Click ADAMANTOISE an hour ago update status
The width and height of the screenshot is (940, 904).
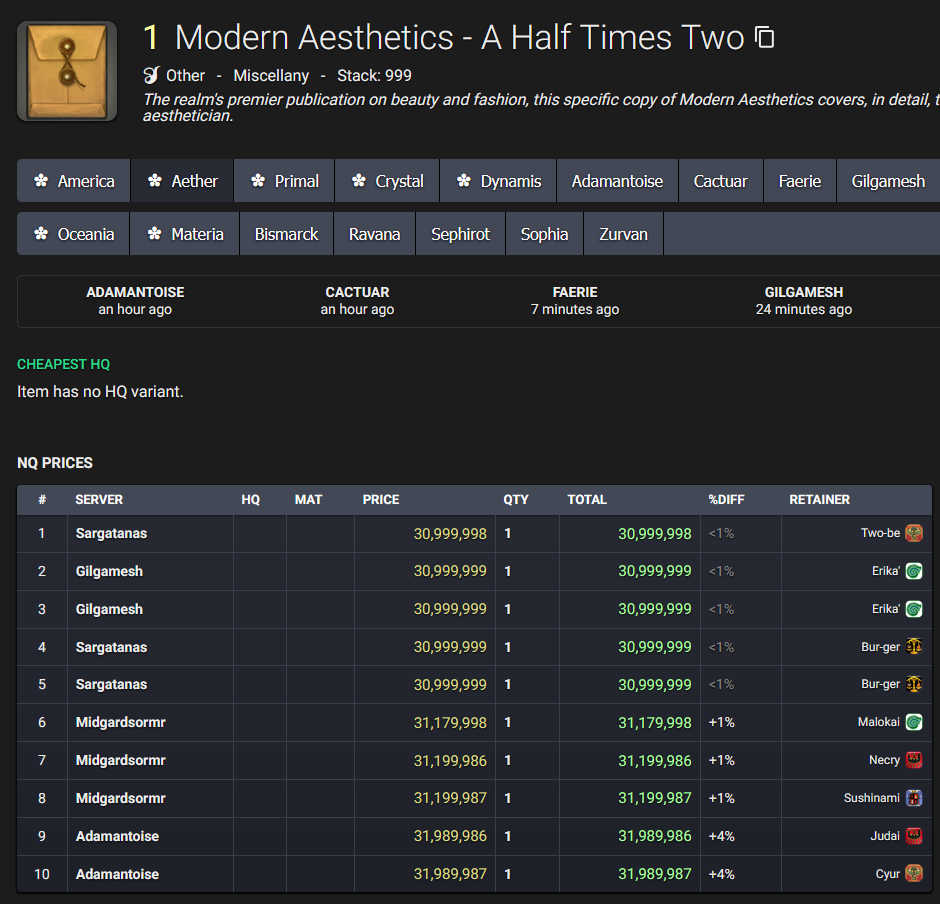[x=135, y=301]
